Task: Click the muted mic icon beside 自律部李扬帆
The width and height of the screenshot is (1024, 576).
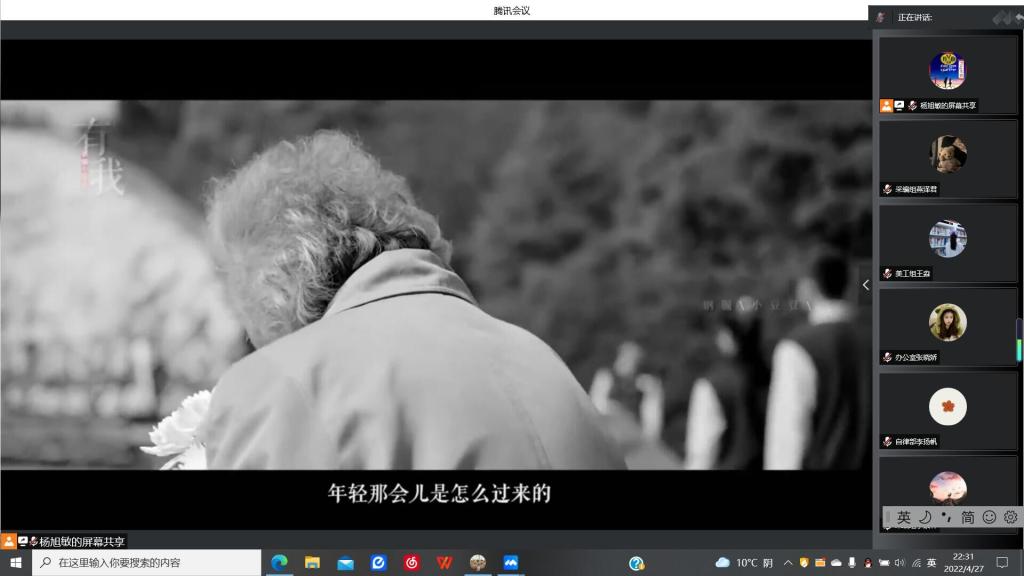Action: click(x=887, y=441)
